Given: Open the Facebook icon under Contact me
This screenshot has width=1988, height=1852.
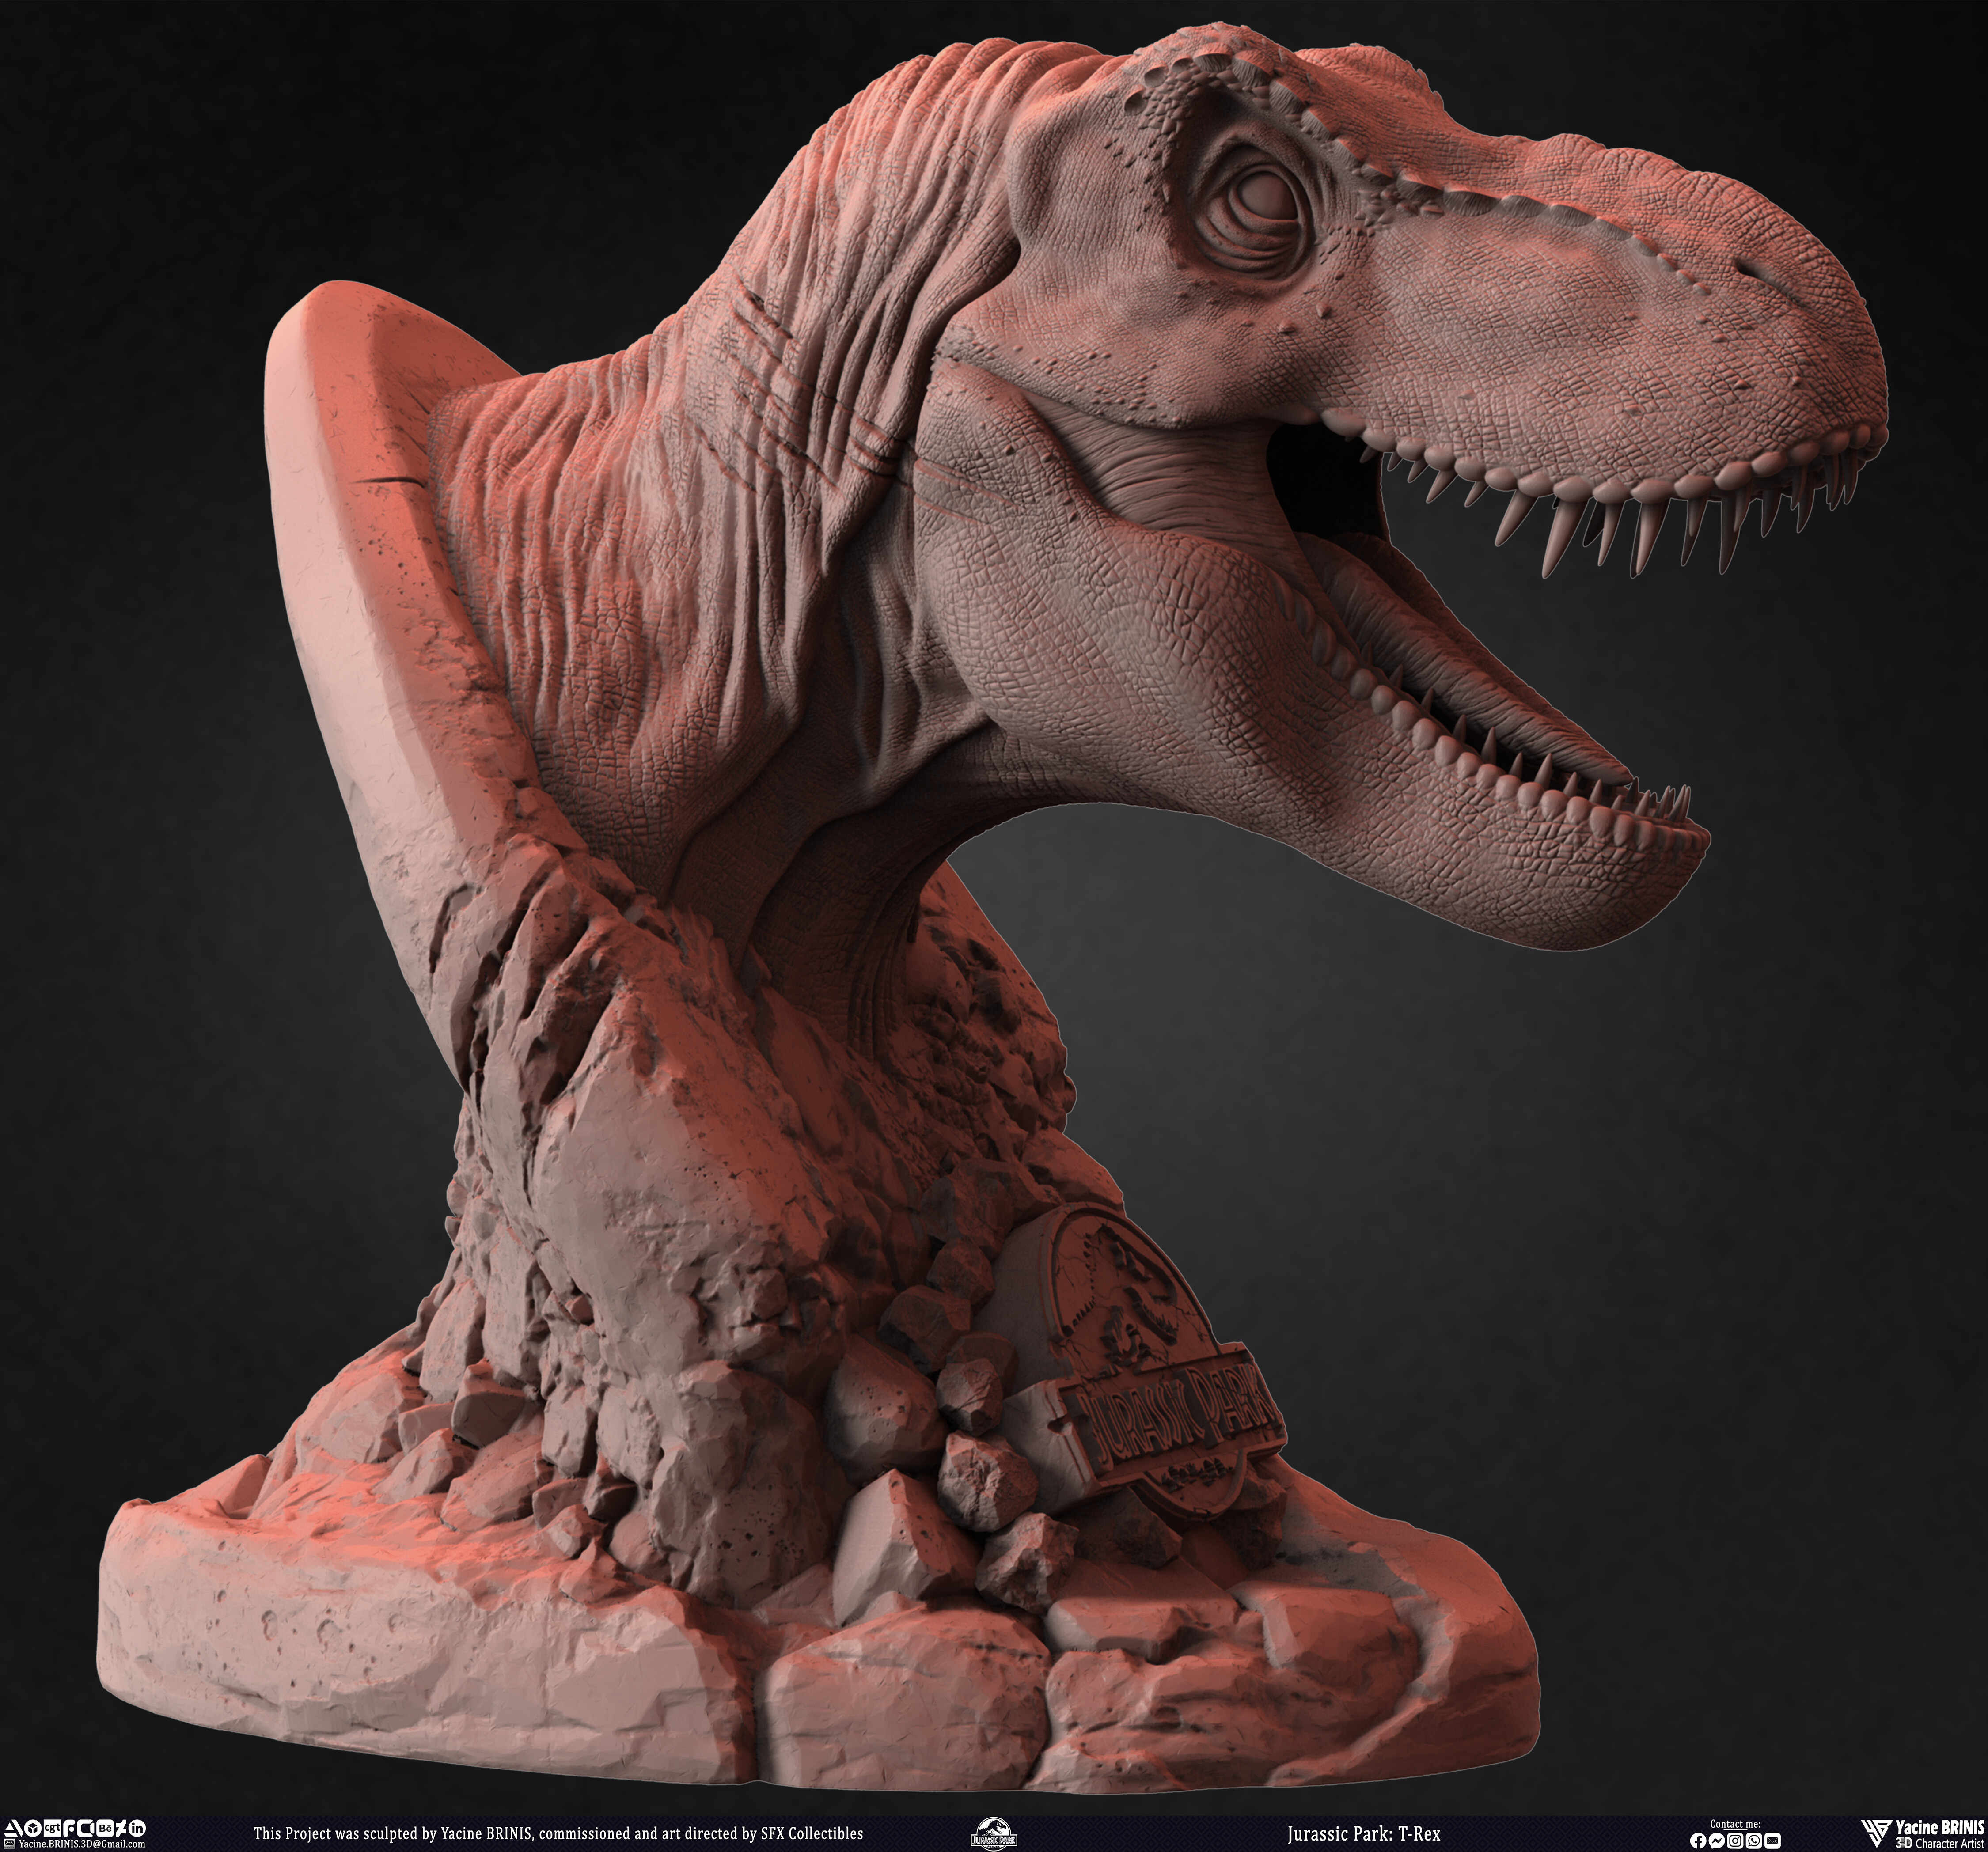Looking at the screenshot, I should tap(1699, 1841).
